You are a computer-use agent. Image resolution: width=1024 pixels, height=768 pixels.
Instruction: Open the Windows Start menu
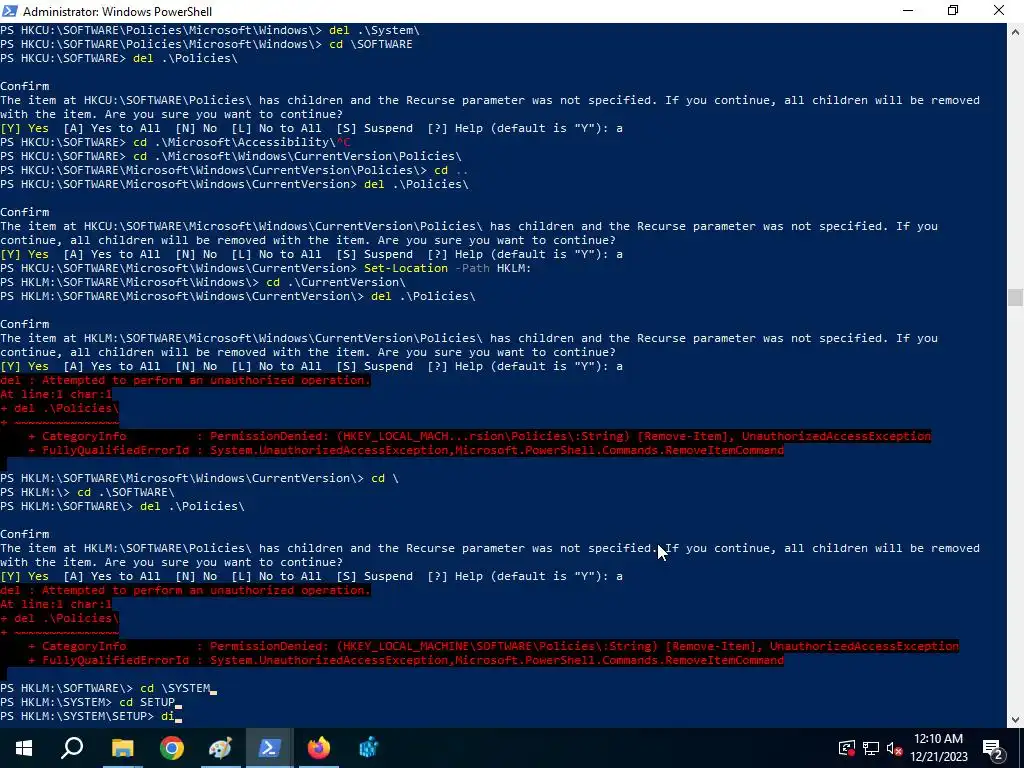[x=24, y=748]
